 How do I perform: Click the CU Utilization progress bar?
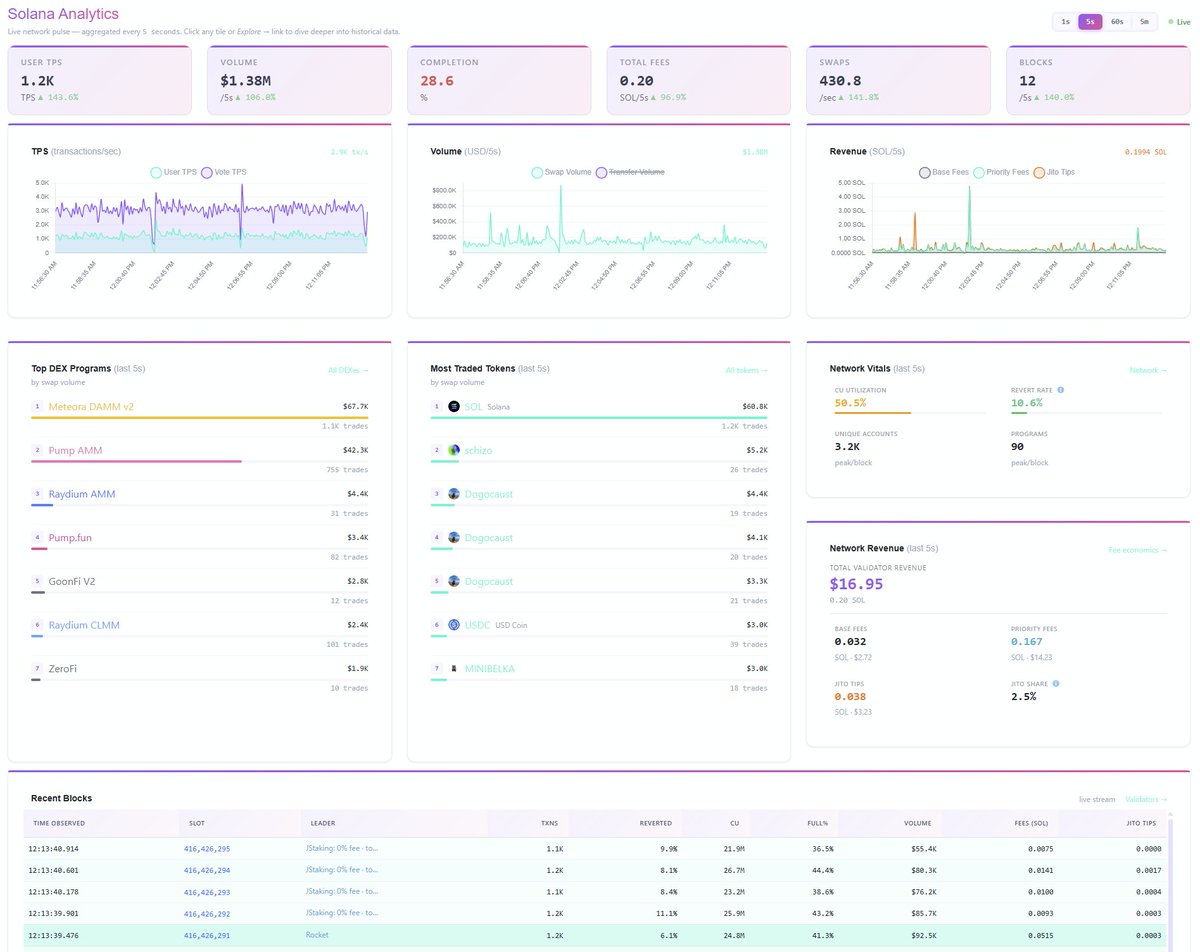910,413
